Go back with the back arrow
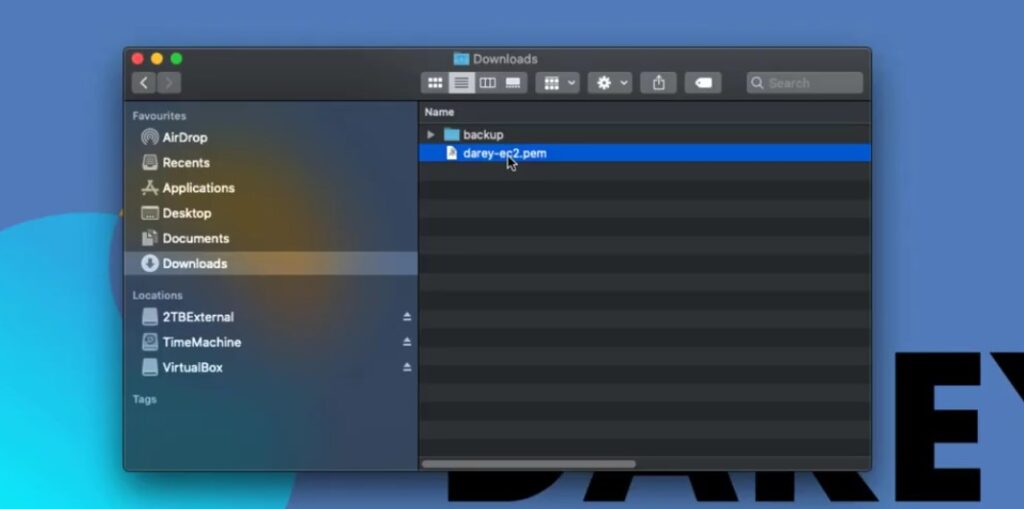Viewport: 1024px width, 509px height. coord(144,83)
